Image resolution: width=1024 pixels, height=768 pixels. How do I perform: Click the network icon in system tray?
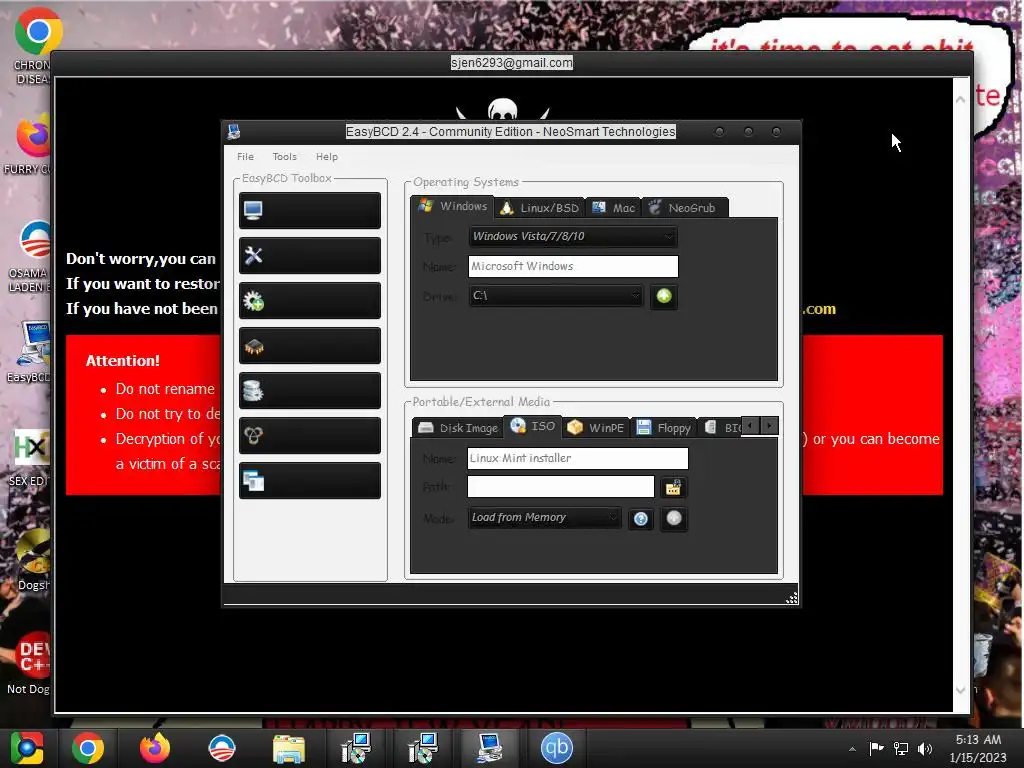(901, 749)
